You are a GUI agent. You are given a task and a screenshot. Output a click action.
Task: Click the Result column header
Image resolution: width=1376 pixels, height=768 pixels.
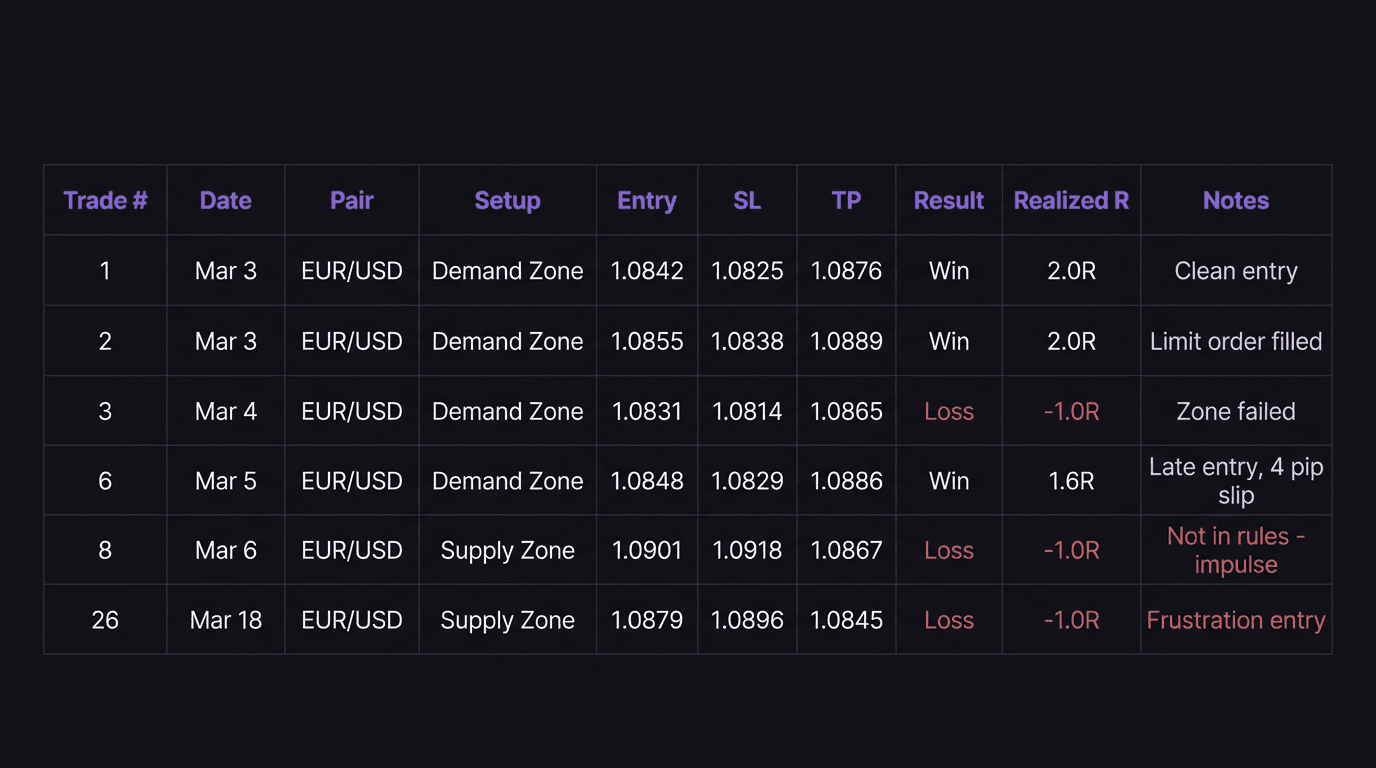click(948, 200)
